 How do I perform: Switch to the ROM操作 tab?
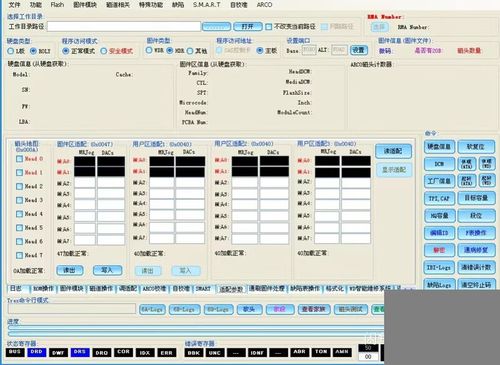tap(44, 289)
